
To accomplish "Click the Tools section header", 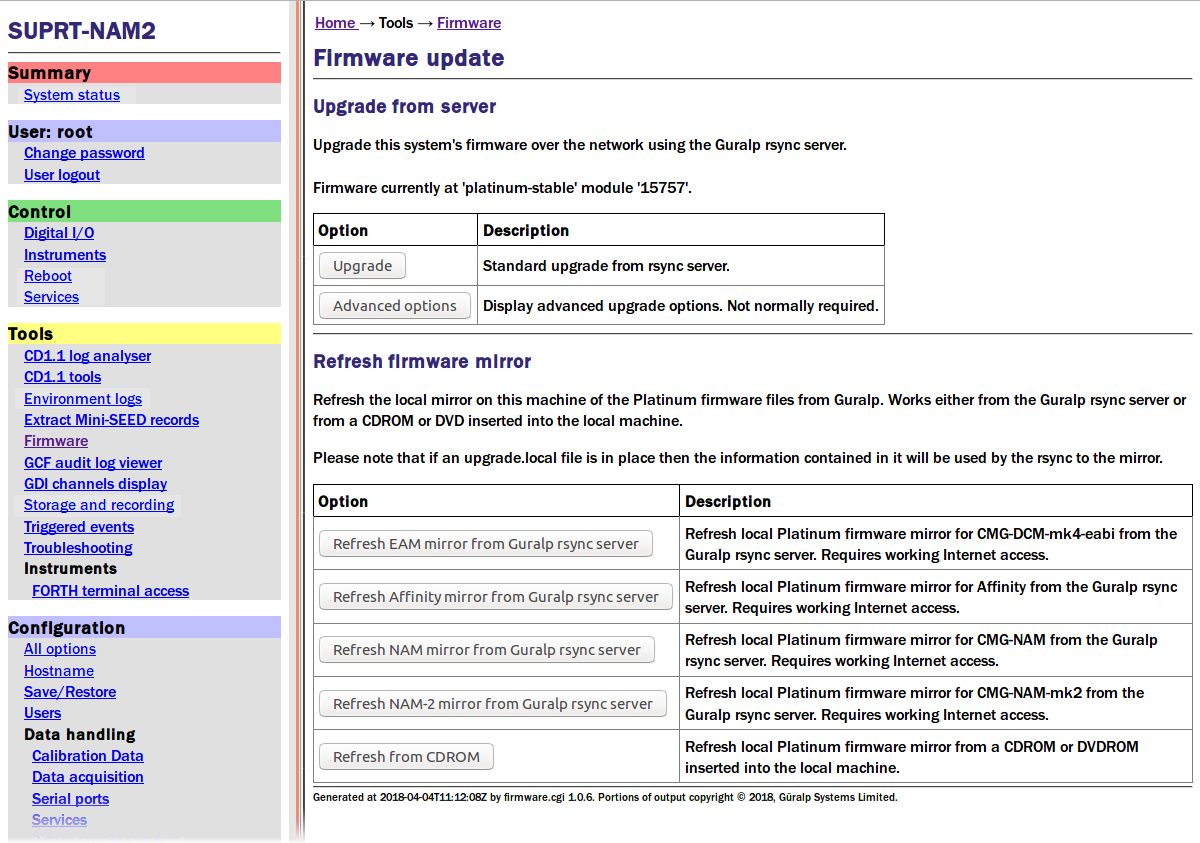I will [144, 334].
